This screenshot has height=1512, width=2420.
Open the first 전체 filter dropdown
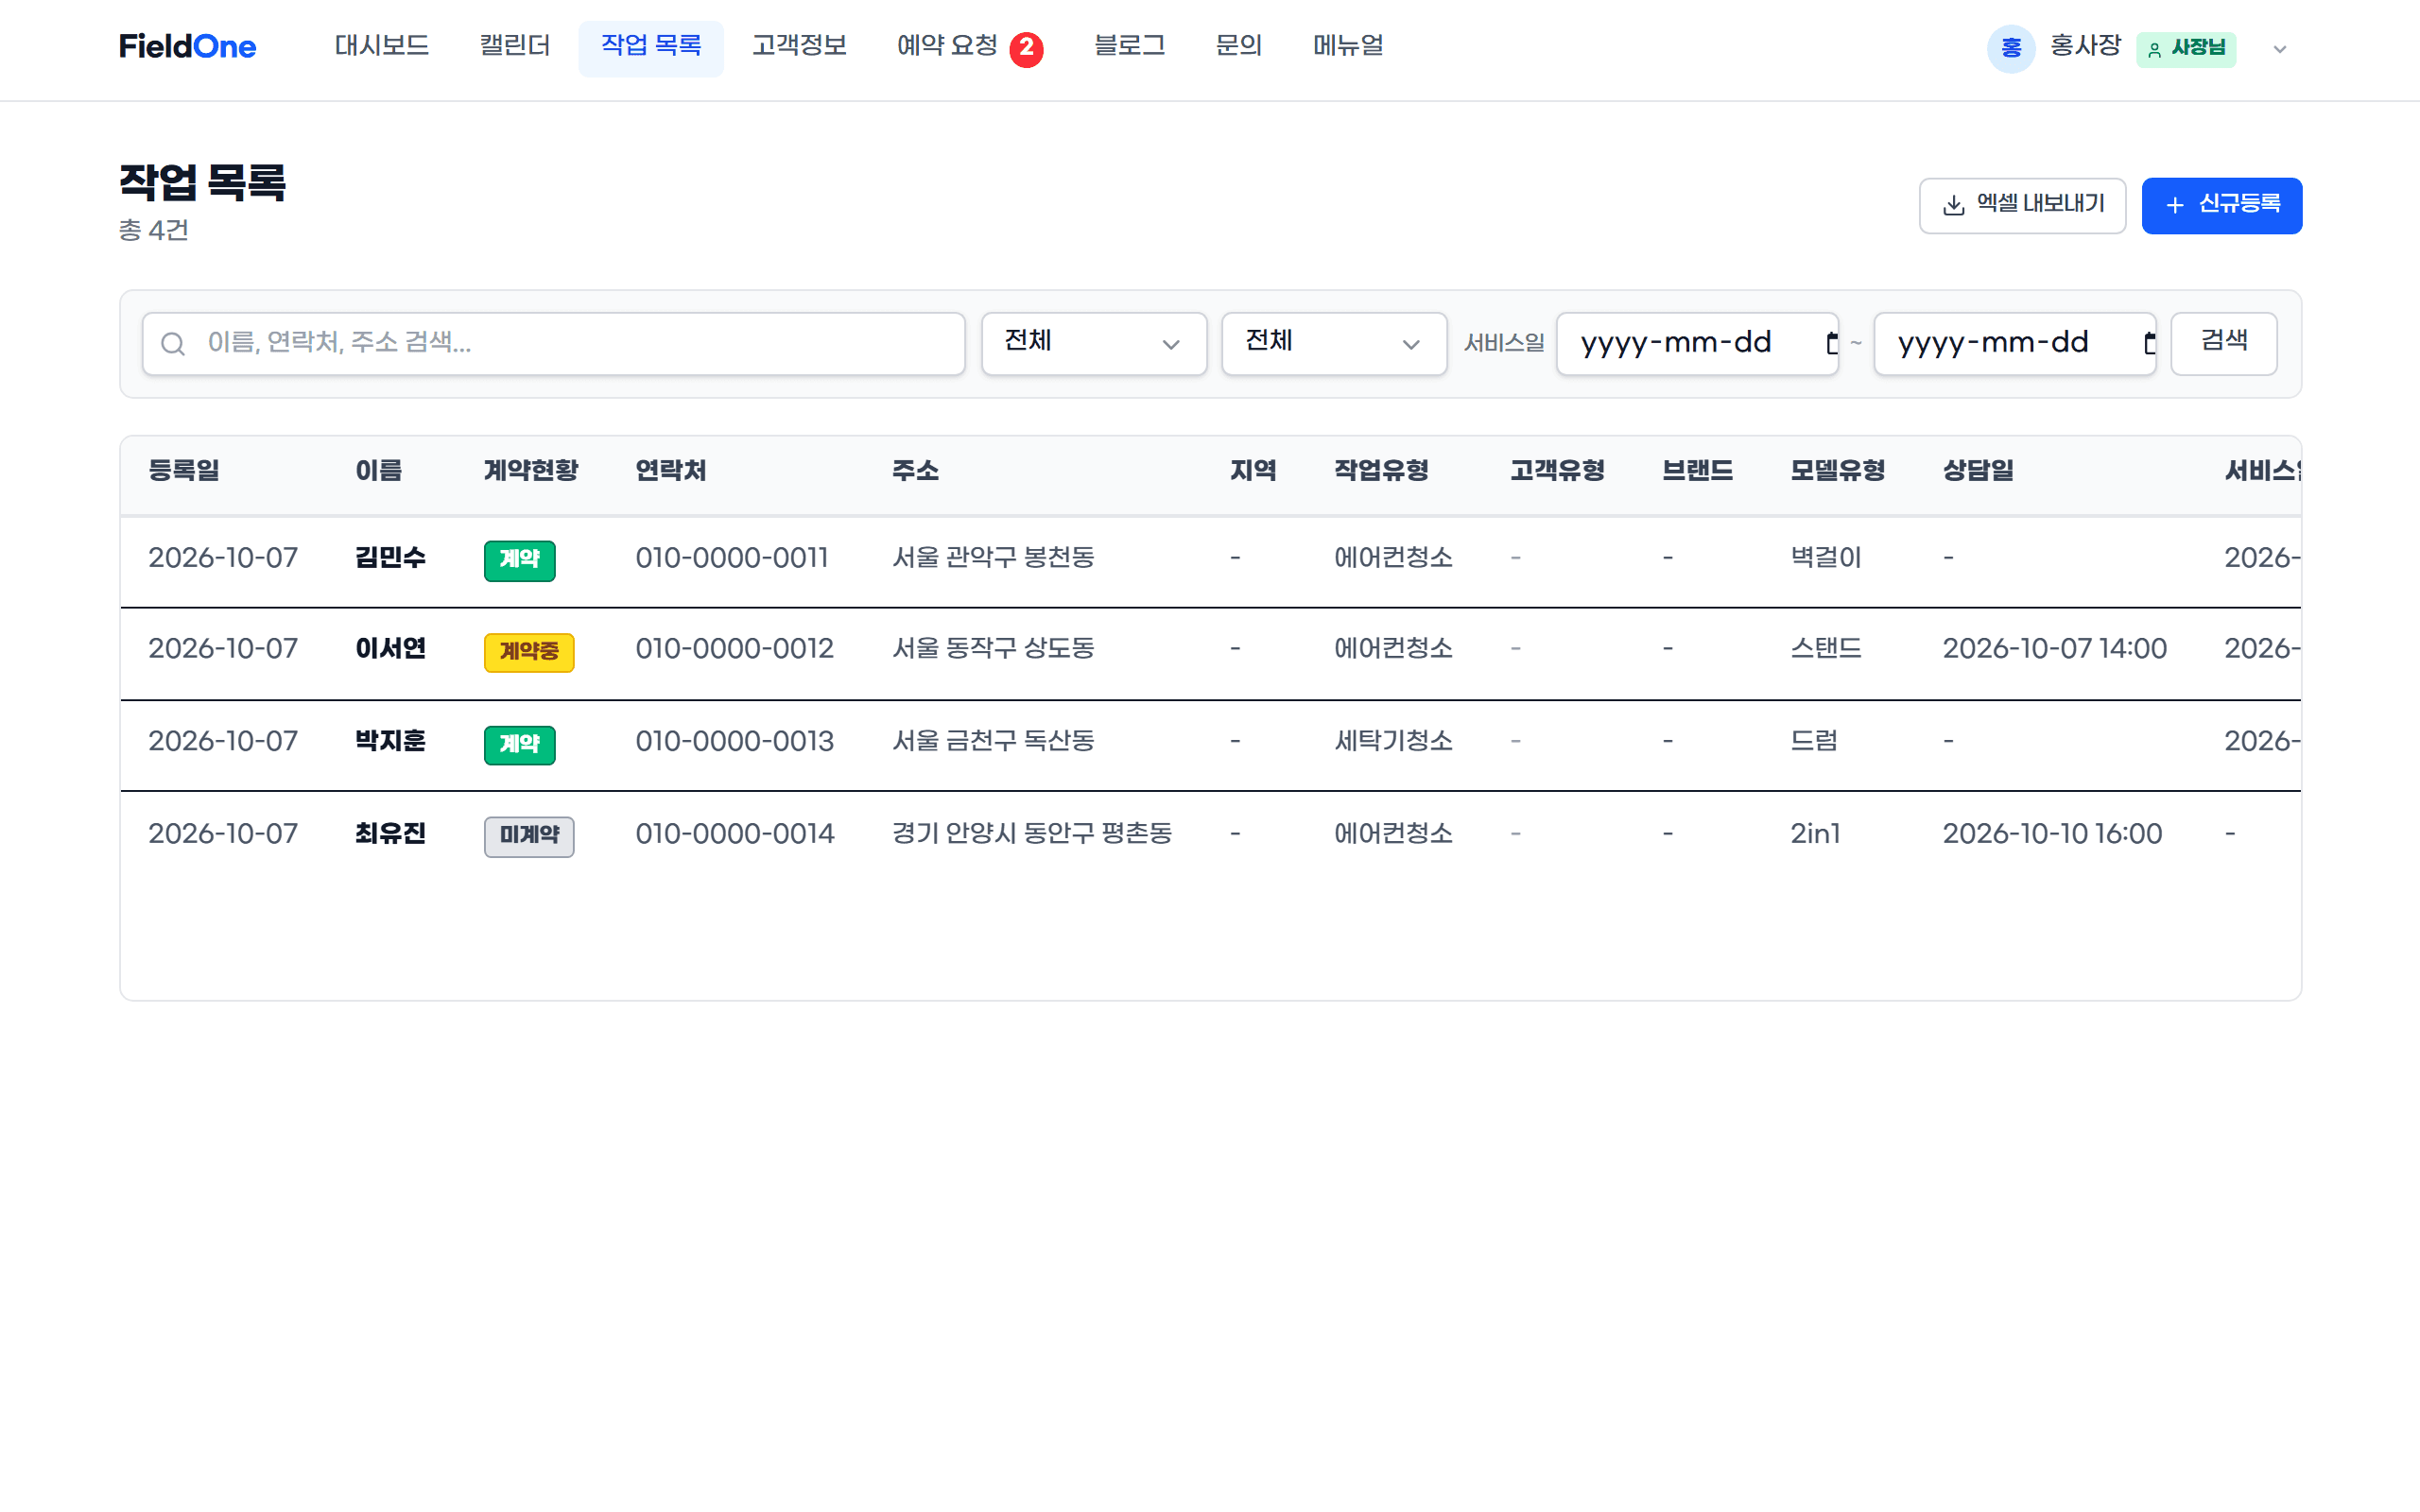1094,344
